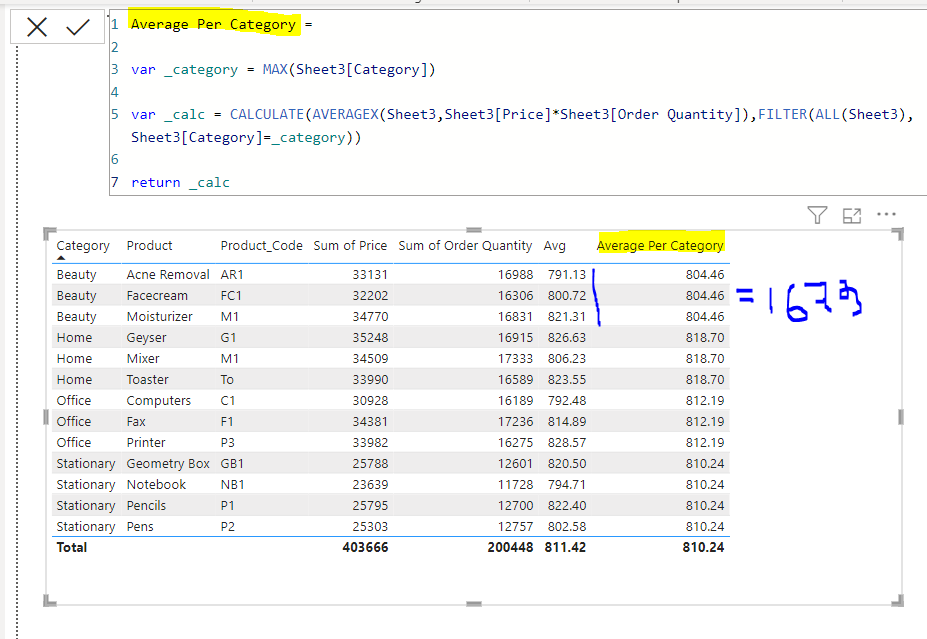Select the 'Geometry Box' product cell
927x639 pixels.
(x=168, y=463)
